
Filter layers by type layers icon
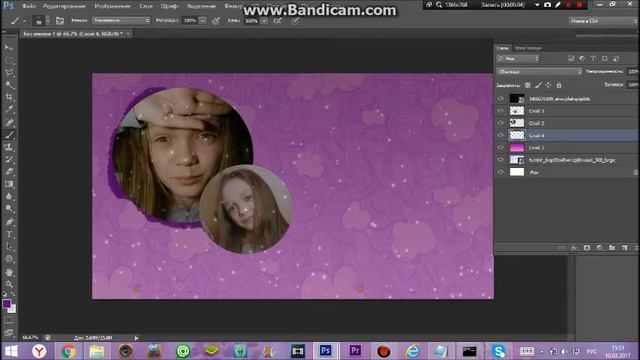pos(593,59)
